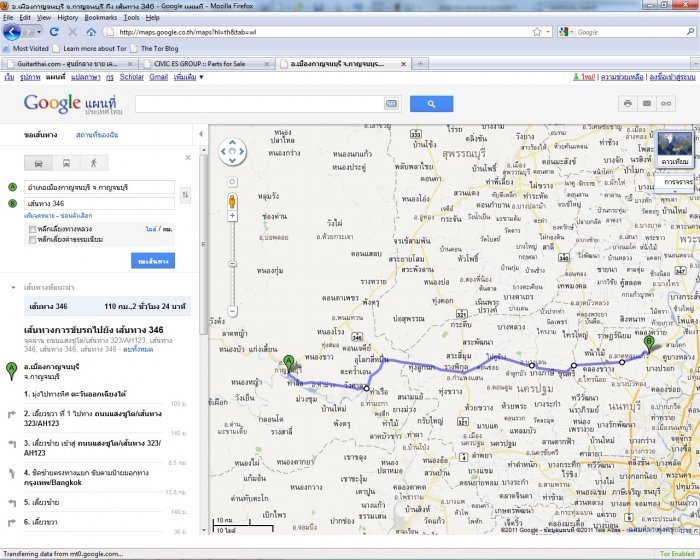Collapse the suggested routes triangle

[13, 288]
